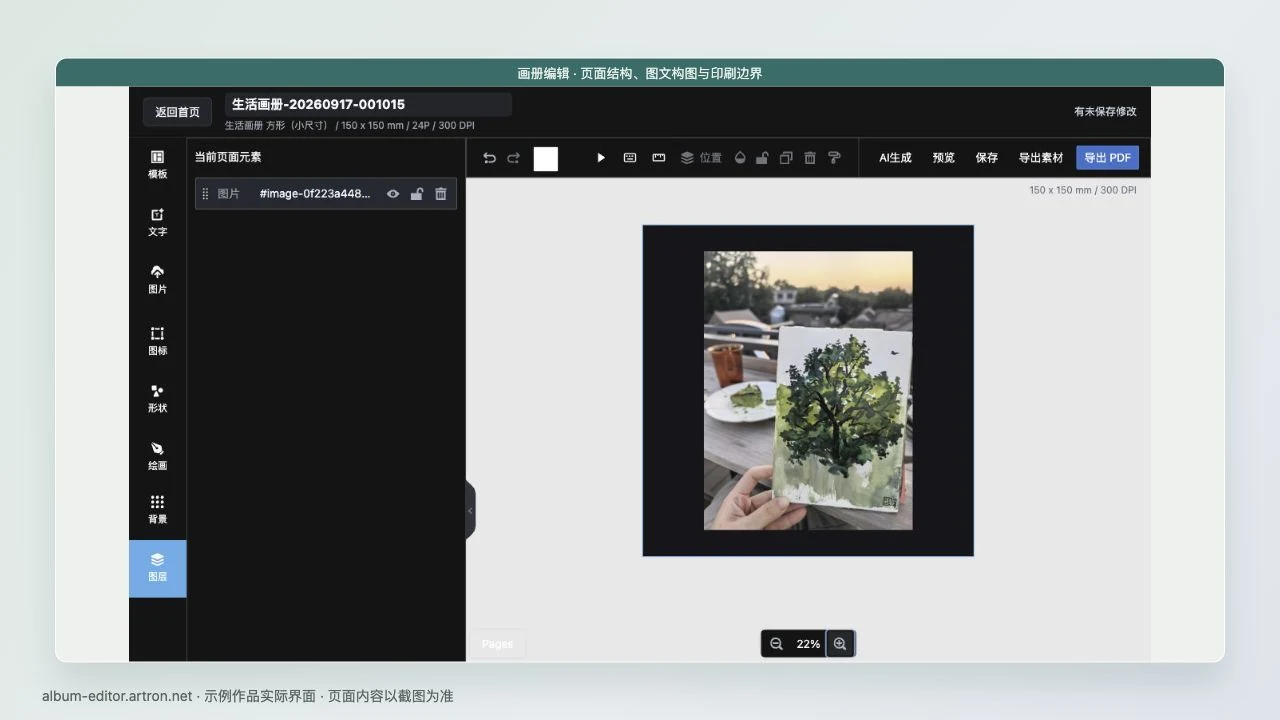Toggle the ruler tool in the toolbar

[659, 158]
